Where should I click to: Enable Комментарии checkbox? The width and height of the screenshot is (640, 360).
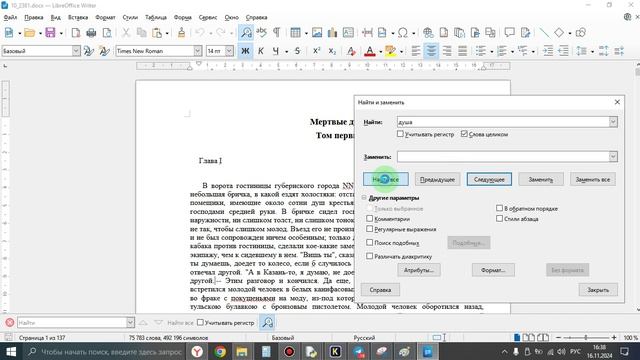tap(369, 219)
